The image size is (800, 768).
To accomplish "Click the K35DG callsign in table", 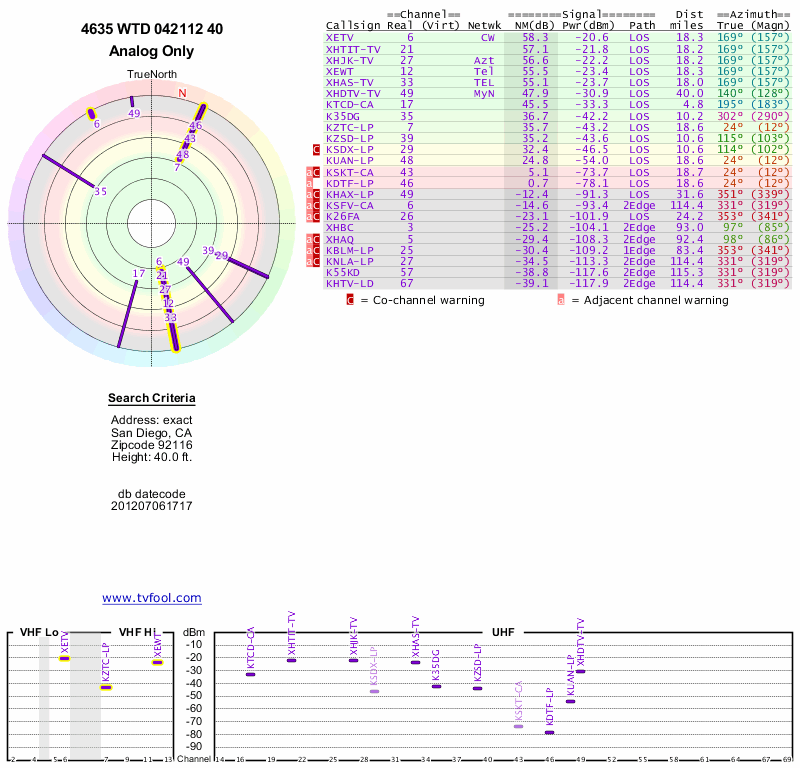I will pos(343,116).
